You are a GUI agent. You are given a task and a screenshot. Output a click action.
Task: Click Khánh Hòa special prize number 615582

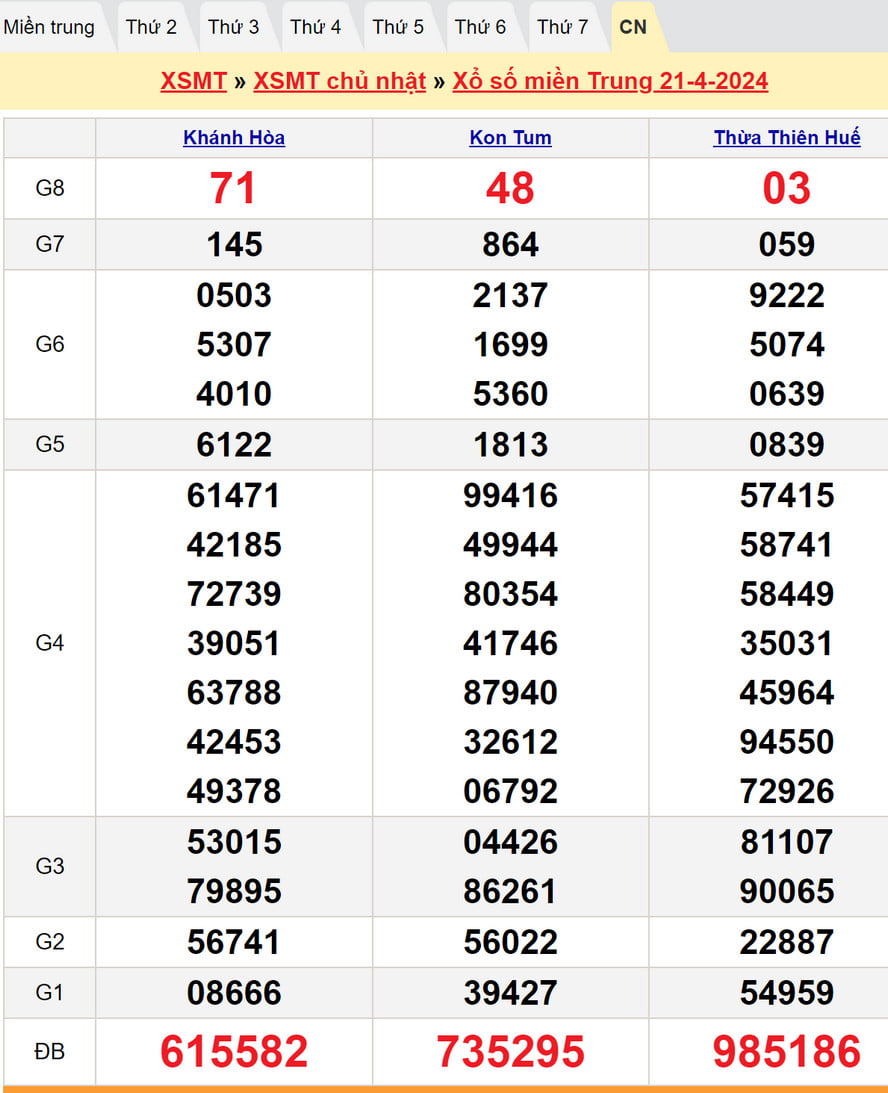[234, 1052]
